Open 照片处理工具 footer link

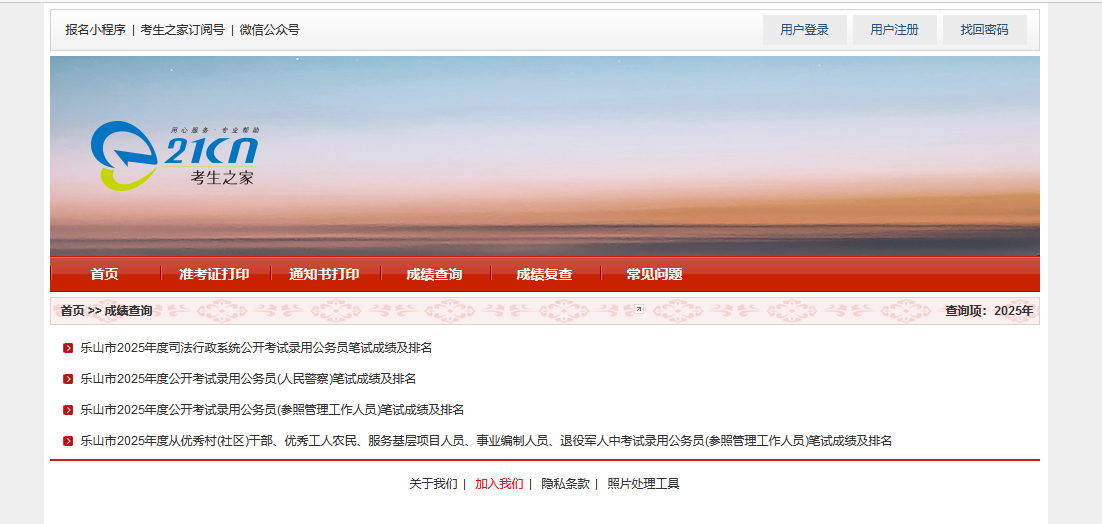click(644, 483)
